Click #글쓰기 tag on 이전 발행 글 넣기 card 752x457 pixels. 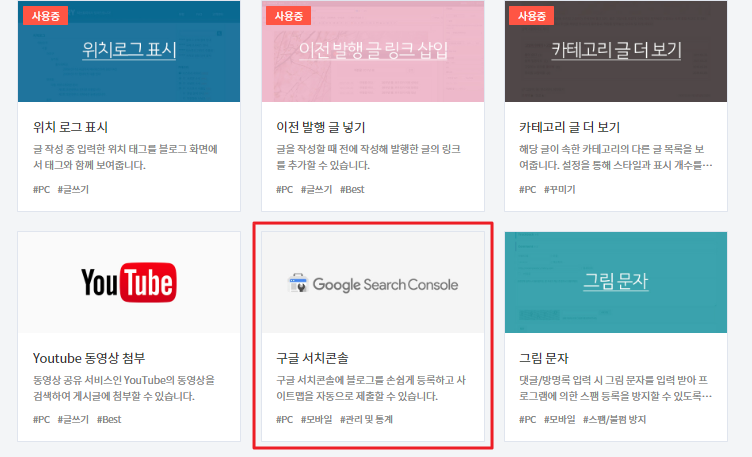coord(316,189)
